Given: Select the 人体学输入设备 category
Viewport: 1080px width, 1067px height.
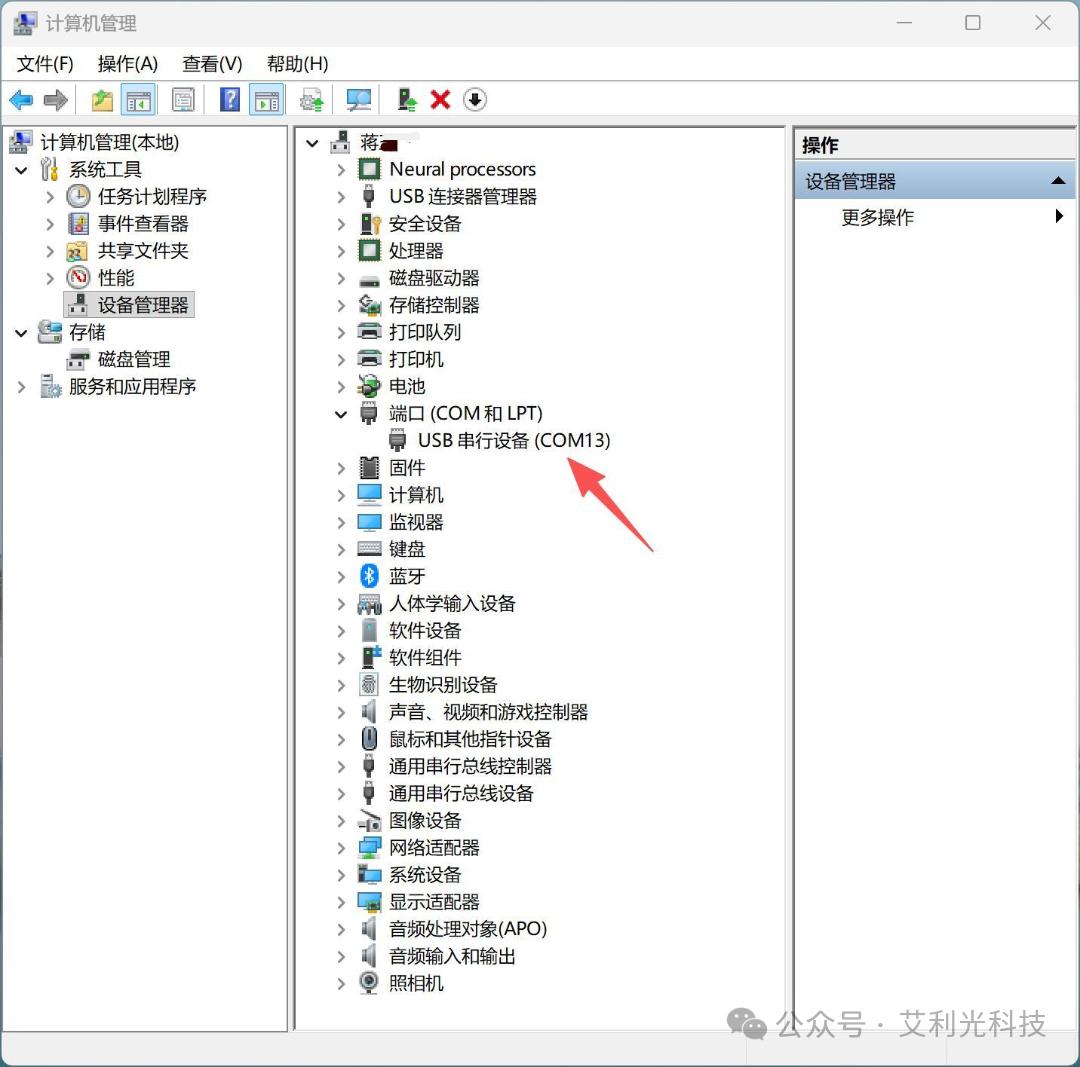Looking at the screenshot, I should tap(452, 603).
